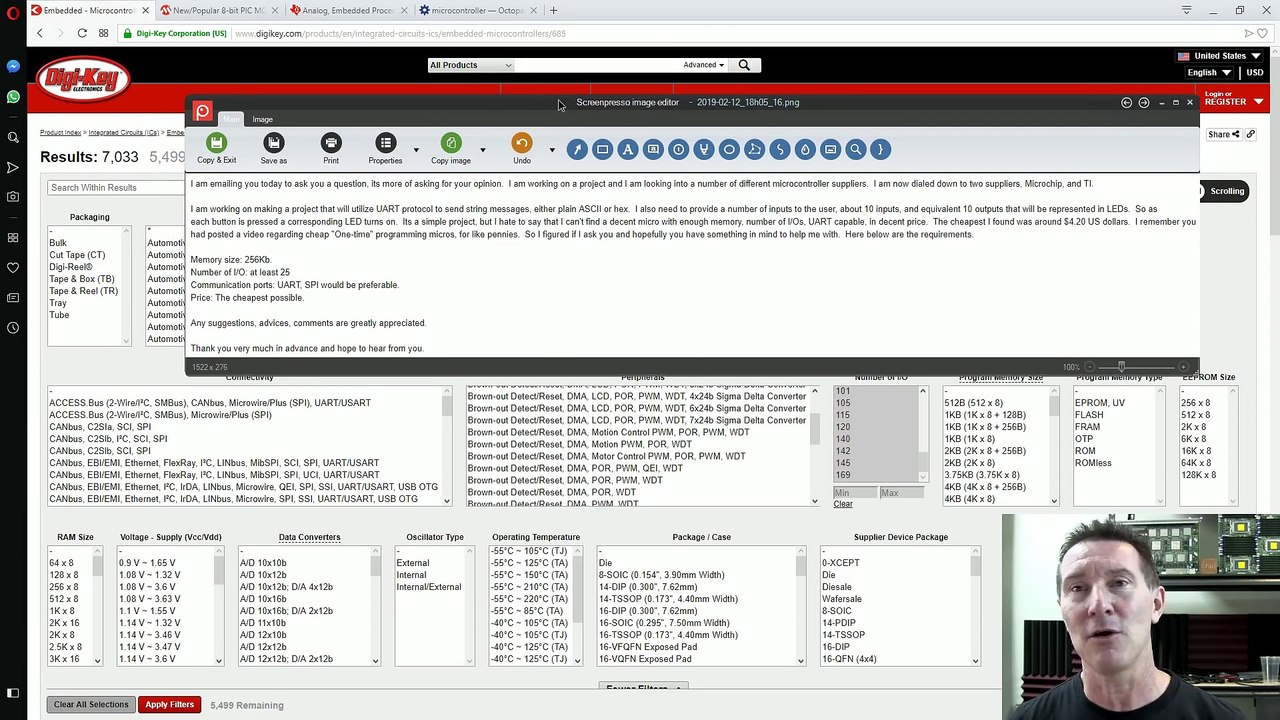Select '8-SOIC' in Supplier Device Package list
The width and height of the screenshot is (1280, 720).
[x=837, y=611]
